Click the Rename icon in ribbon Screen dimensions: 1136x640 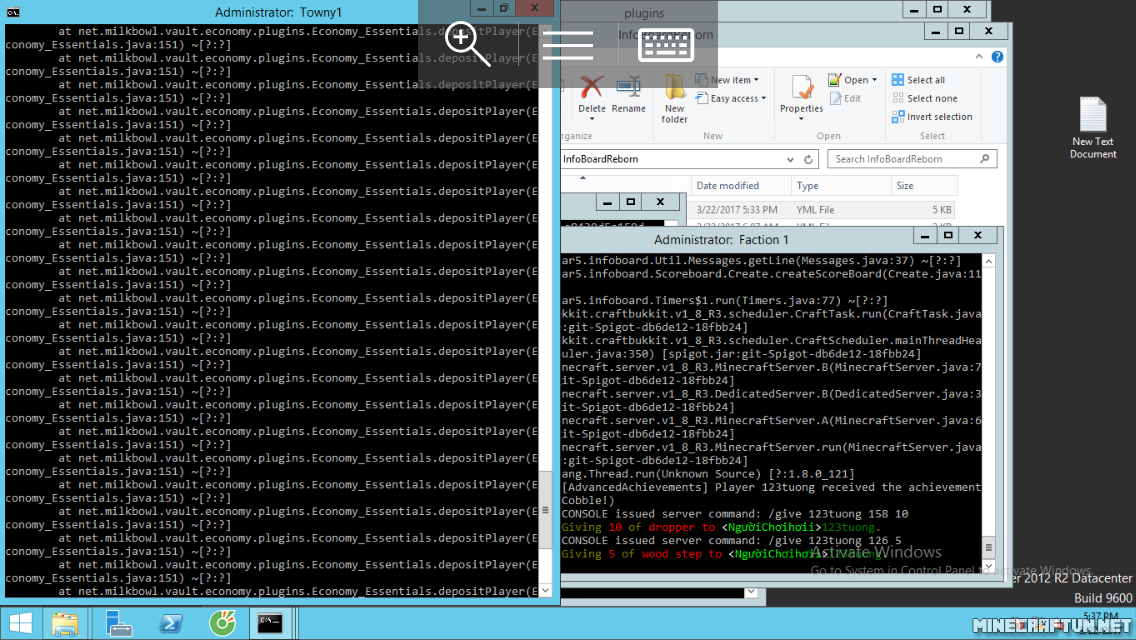[x=629, y=94]
